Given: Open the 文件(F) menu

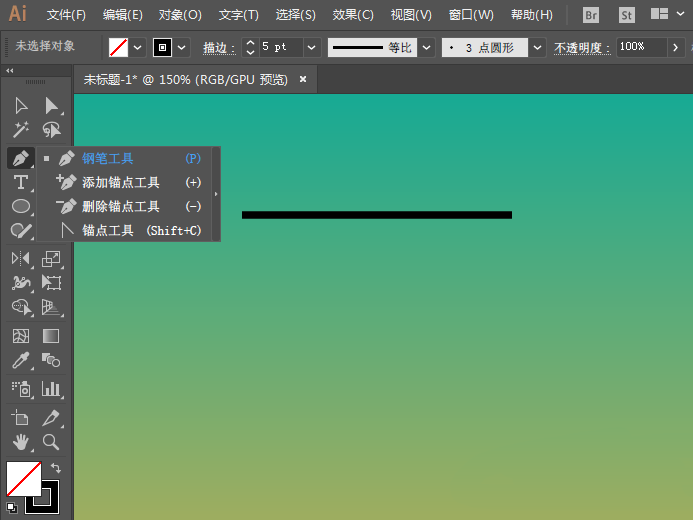Looking at the screenshot, I should pos(66,15).
